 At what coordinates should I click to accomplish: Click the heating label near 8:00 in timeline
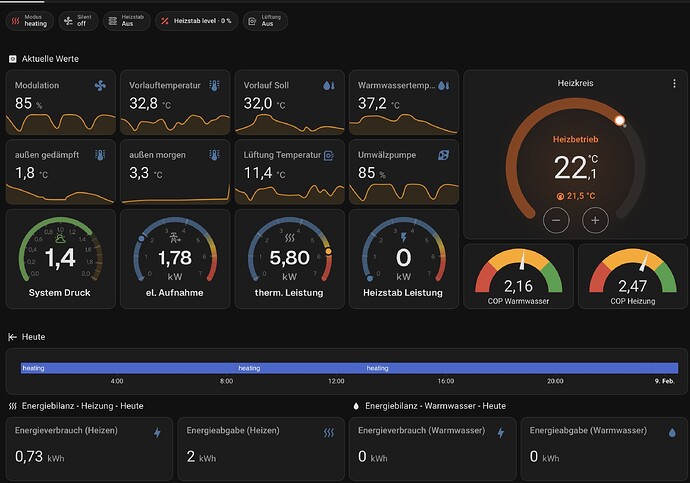coord(249,368)
